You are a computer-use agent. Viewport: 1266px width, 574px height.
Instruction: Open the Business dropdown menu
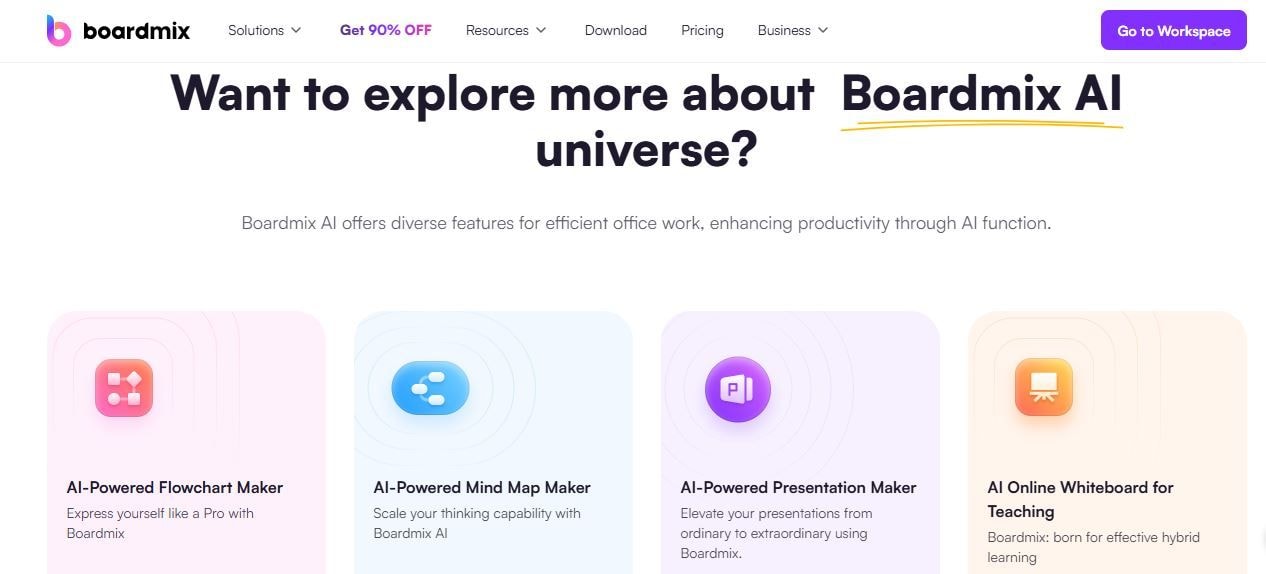(x=793, y=30)
